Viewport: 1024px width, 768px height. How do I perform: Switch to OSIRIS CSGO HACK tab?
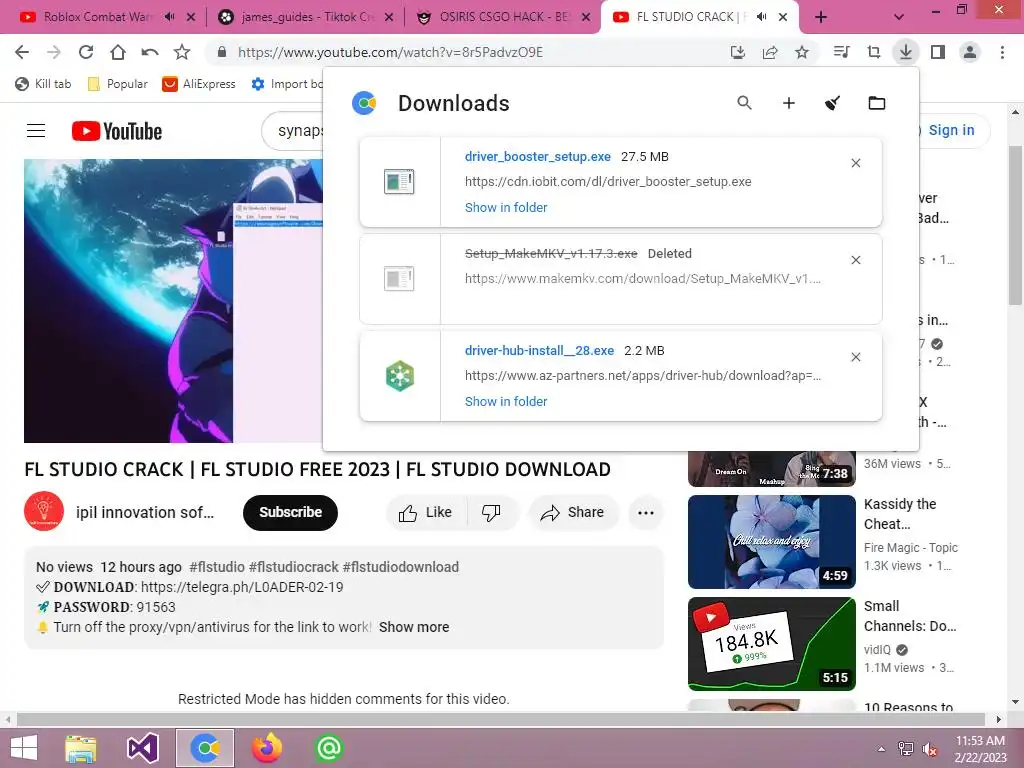(x=503, y=17)
